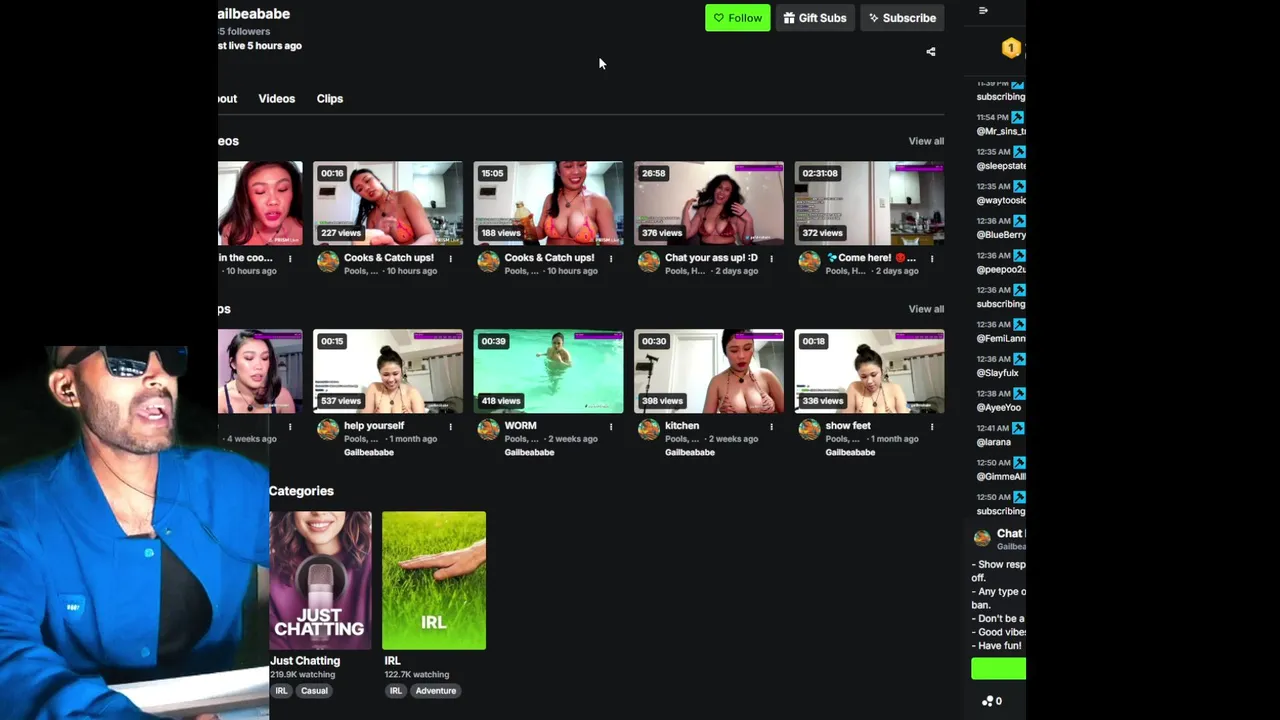Click the Adventure tag under IRL

(x=435, y=691)
